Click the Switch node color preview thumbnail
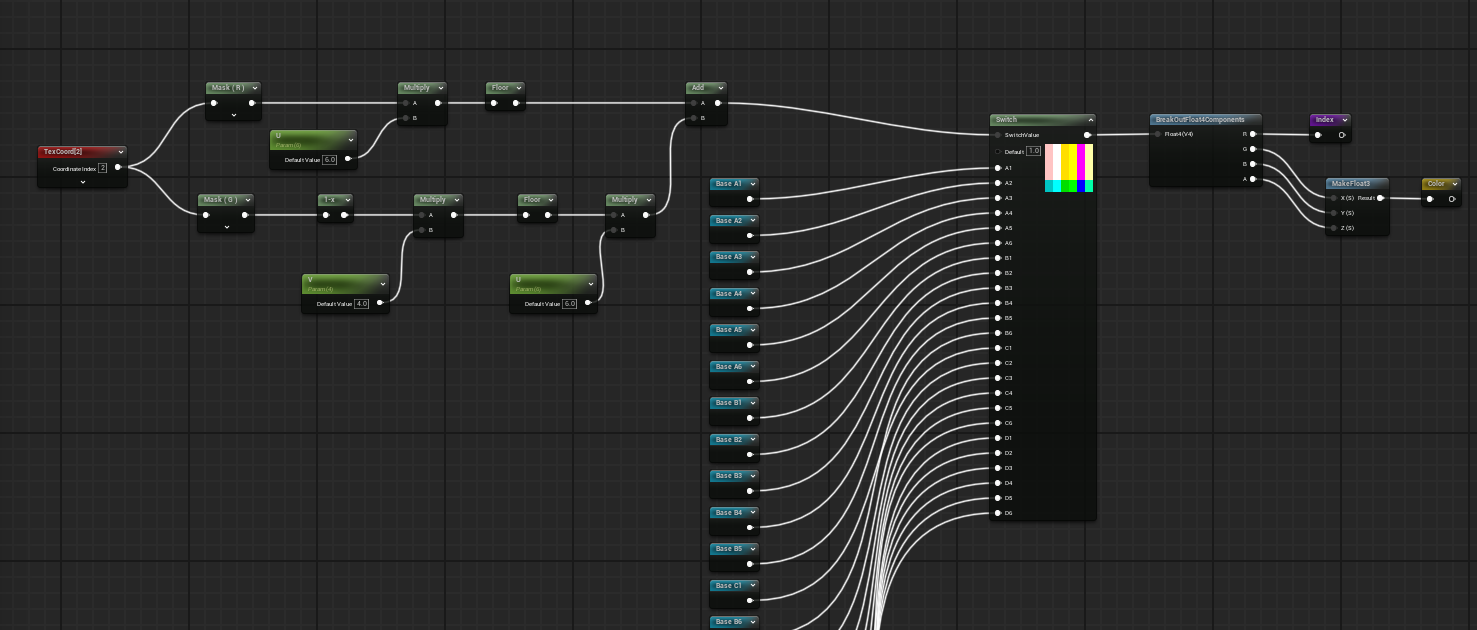Image resolution: width=1477 pixels, height=630 pixels. click(x=1069, y=168)
